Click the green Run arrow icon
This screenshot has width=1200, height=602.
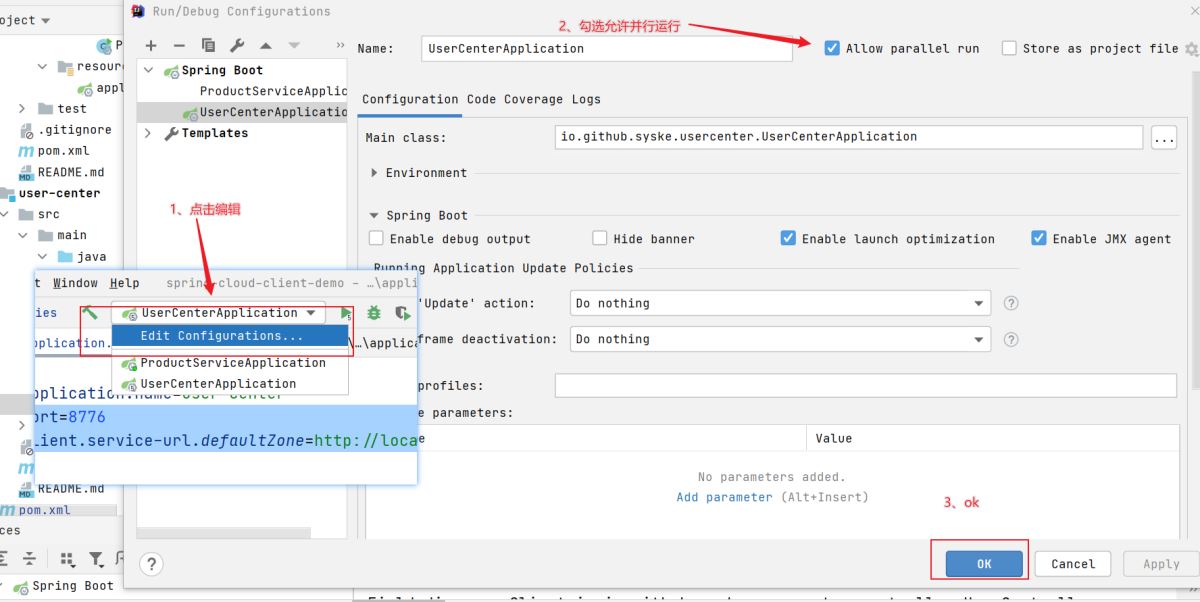coord(346,313)
